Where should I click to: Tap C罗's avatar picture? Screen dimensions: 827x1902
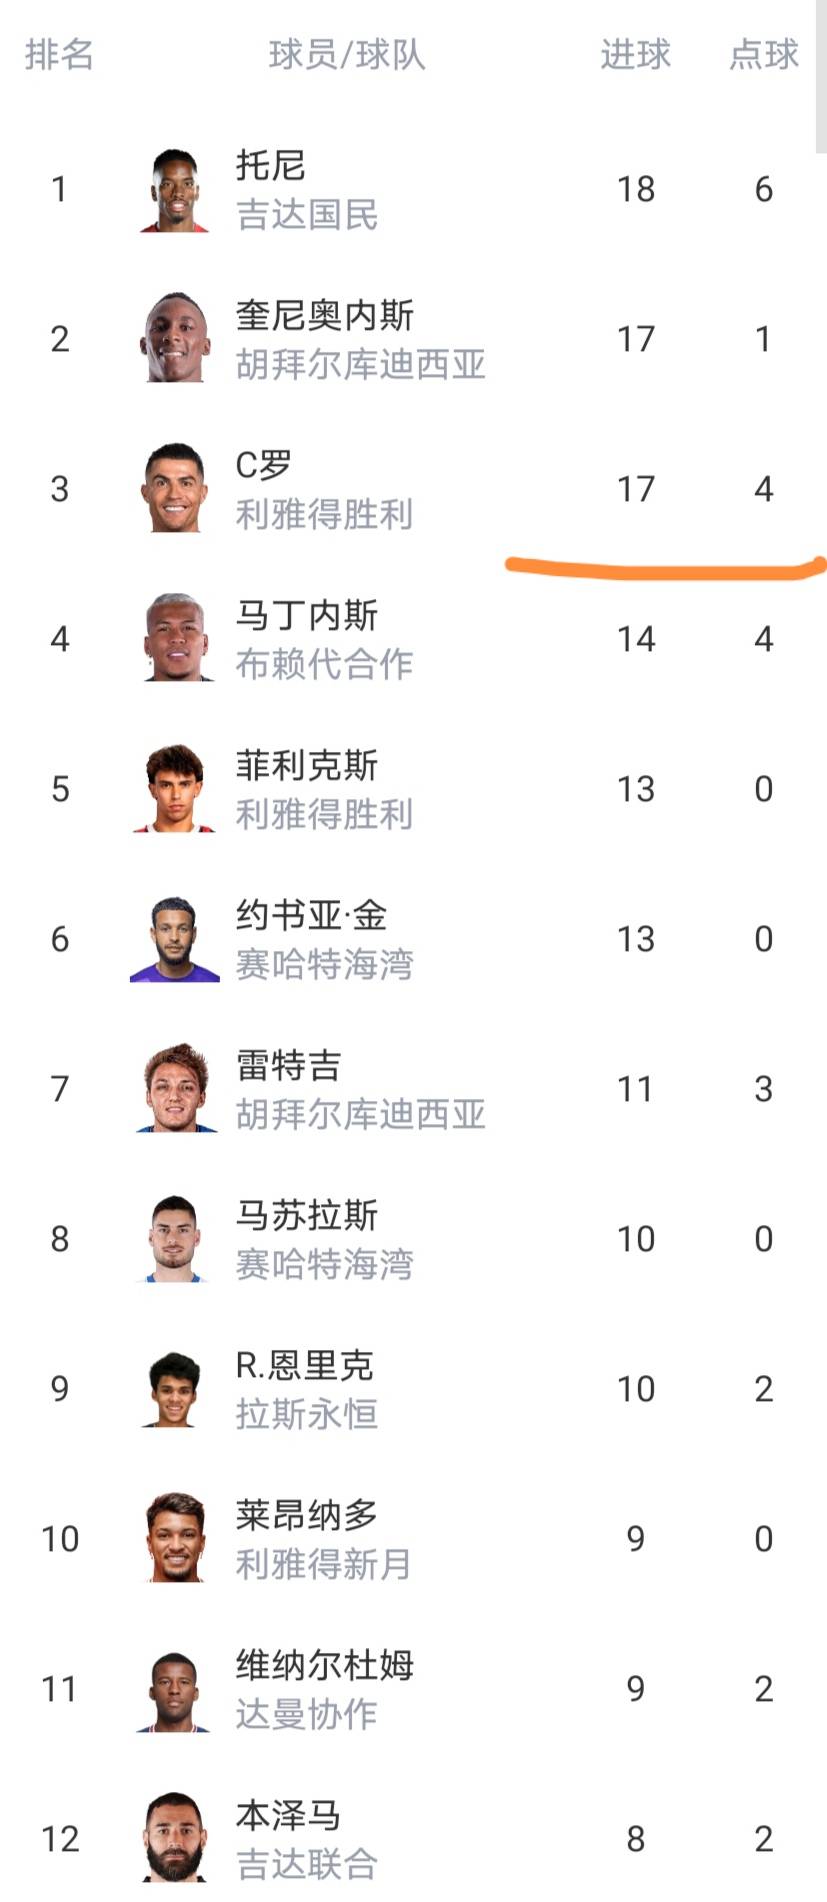tap(175, 489)
